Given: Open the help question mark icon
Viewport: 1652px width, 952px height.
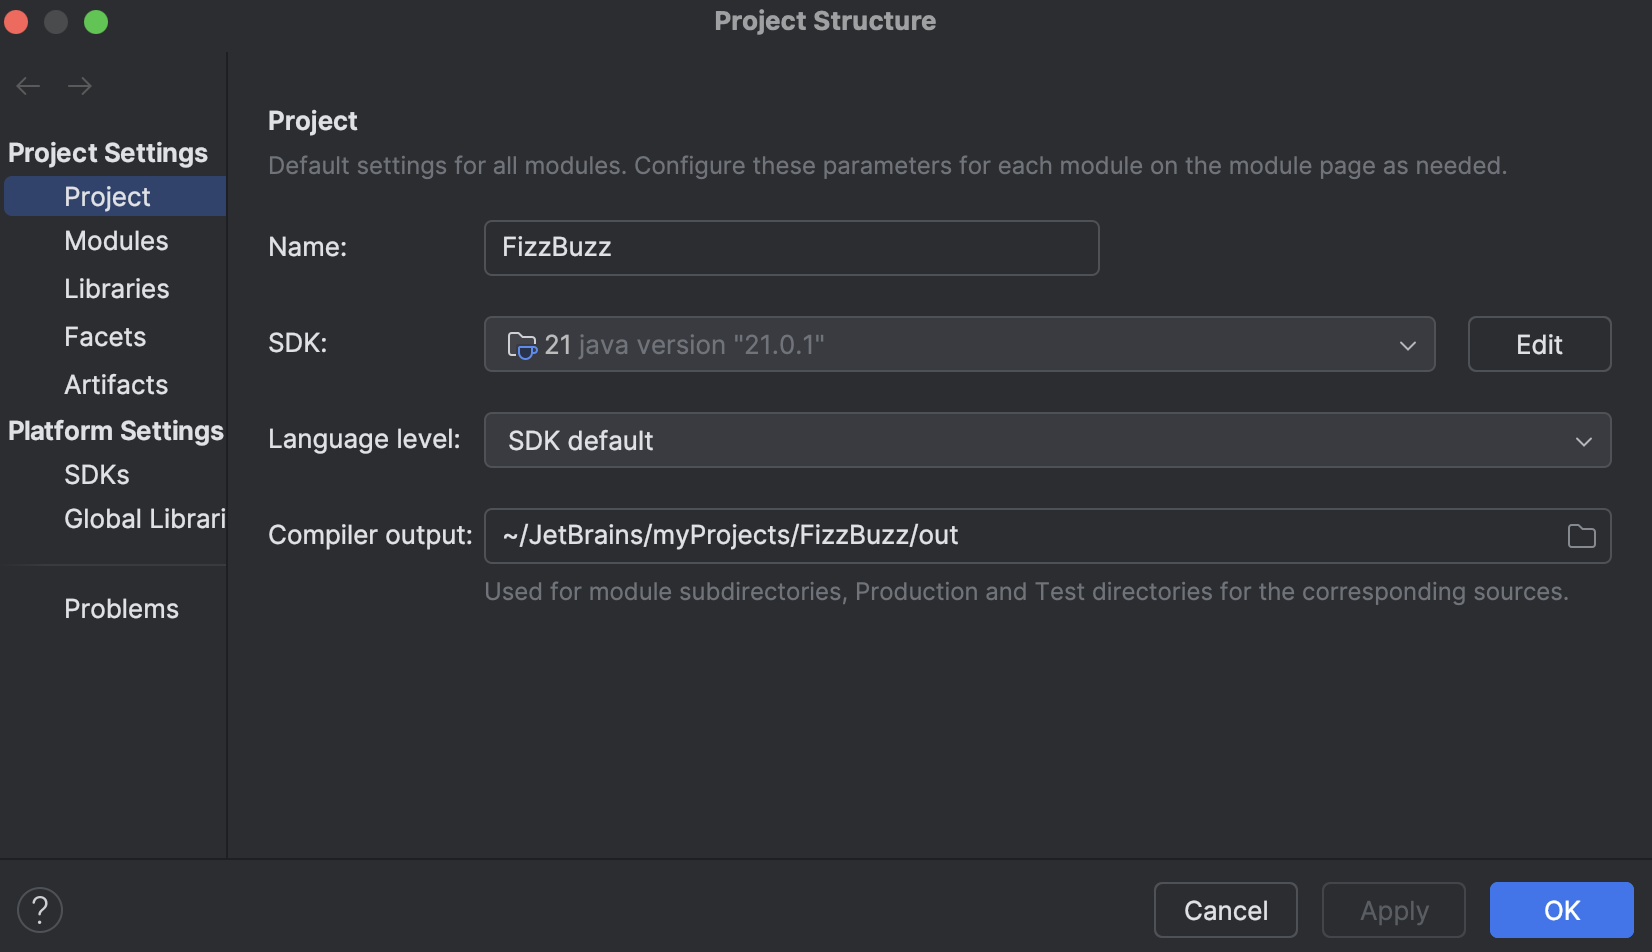Looking at the screenshot, I should [x=40, y=910].
